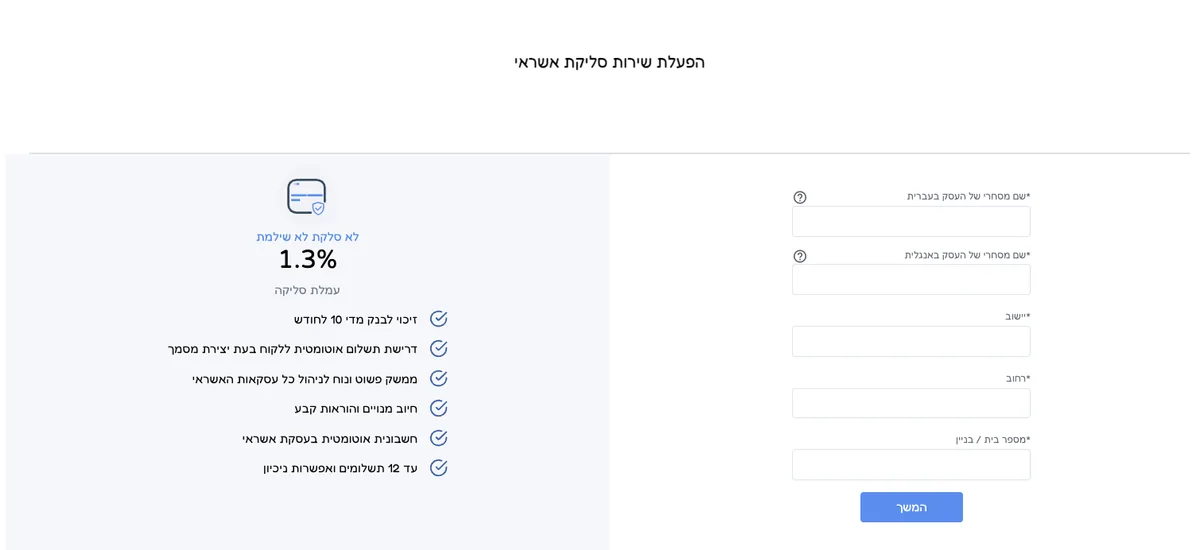1200x550 pixels.
Task: Click the הפעלת שירות סליקת אשראי heading
Action: tap(610, 62)
